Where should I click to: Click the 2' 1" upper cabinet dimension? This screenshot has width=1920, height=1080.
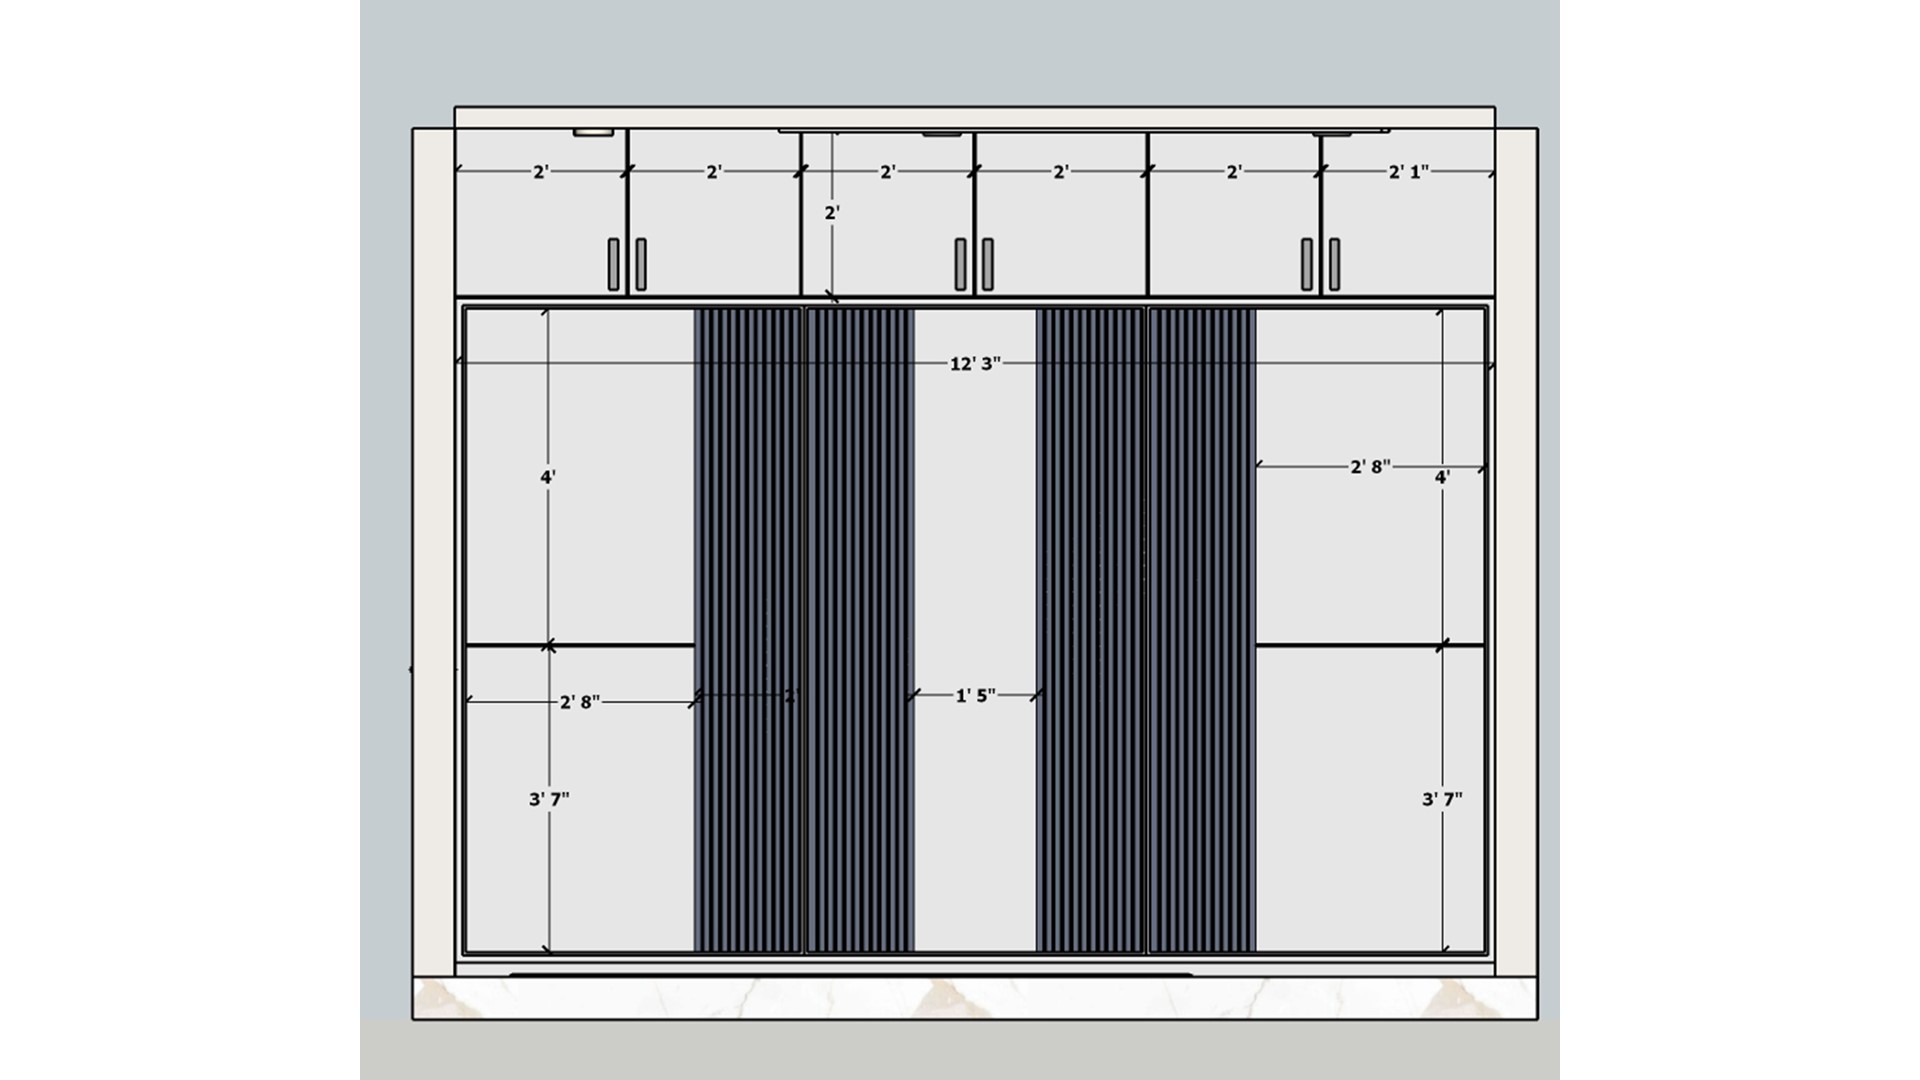click(1408, 172)
